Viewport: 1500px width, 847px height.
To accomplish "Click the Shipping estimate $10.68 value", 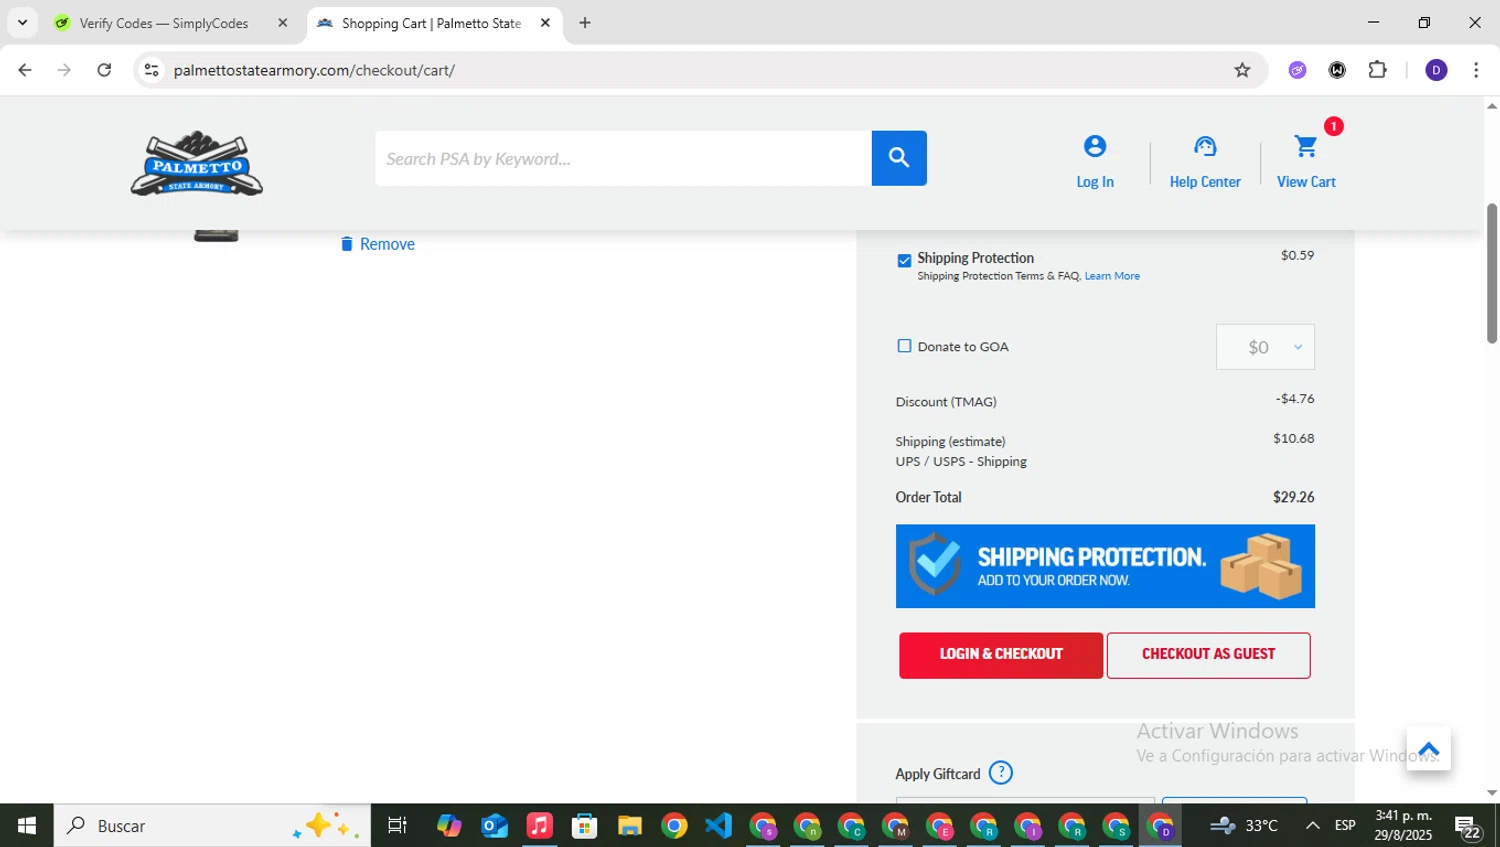I will [x=1294, y=438].
